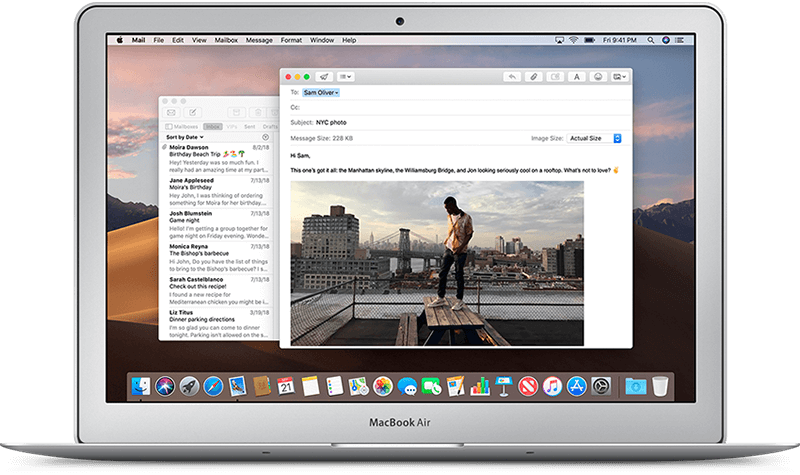Click the reply arrow icon in compose toolbar
The image size is (800, 475).
(x=512, y=76)
